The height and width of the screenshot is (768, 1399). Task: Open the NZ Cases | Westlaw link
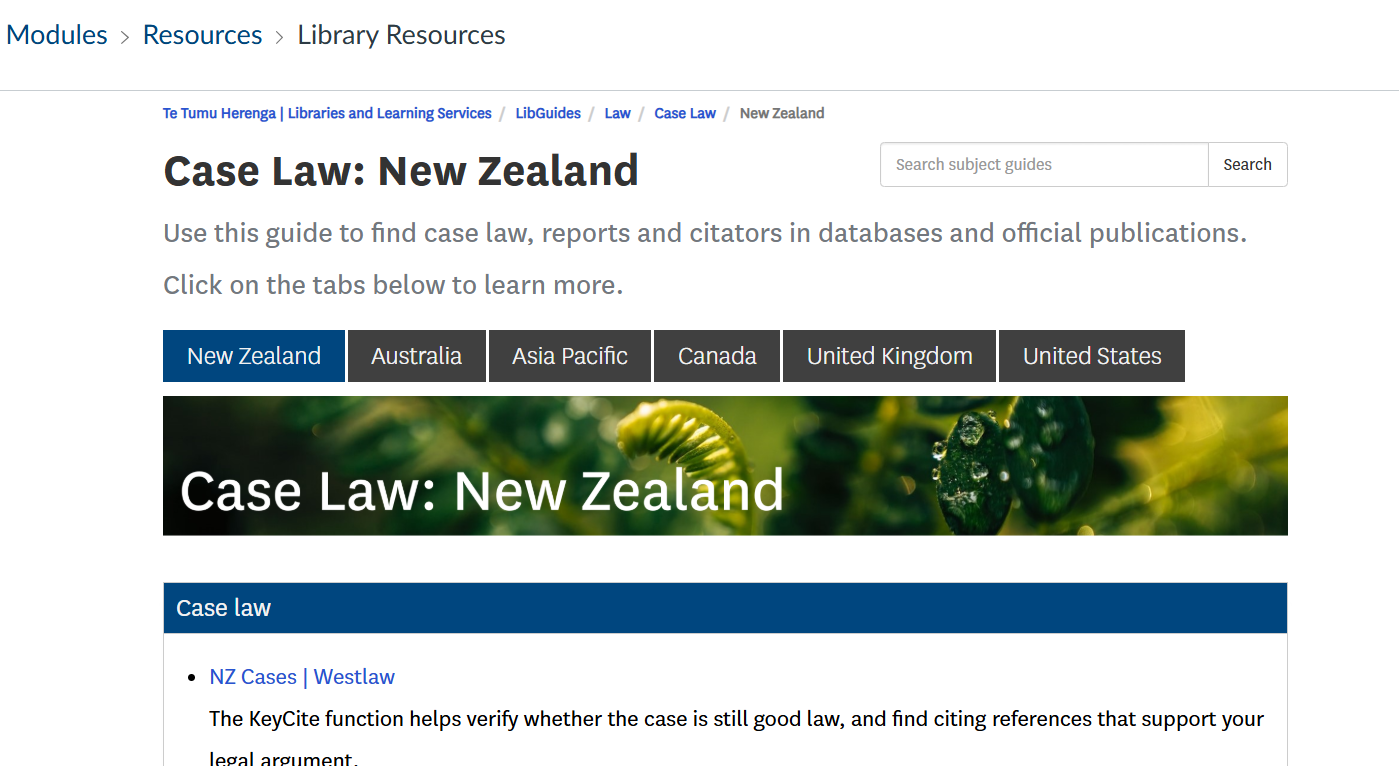pyautogui.click(x=302, y=677)
